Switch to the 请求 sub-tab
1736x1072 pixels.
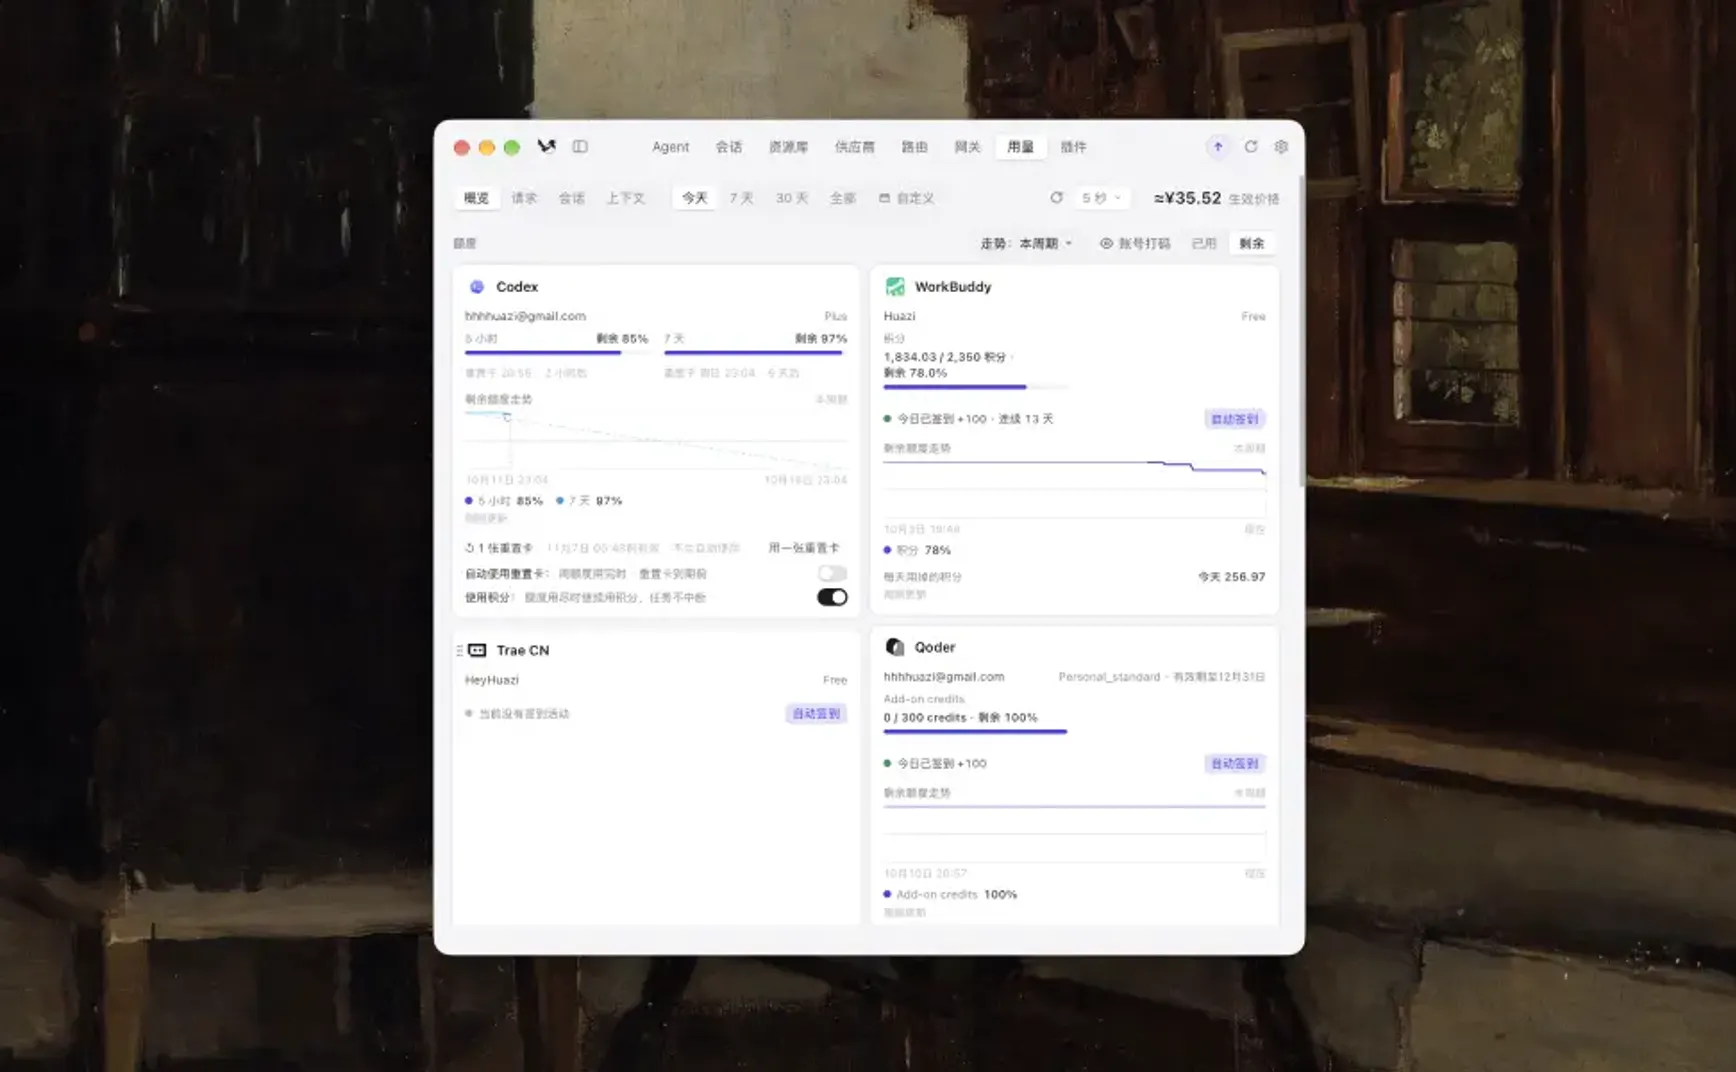point(524,198)
